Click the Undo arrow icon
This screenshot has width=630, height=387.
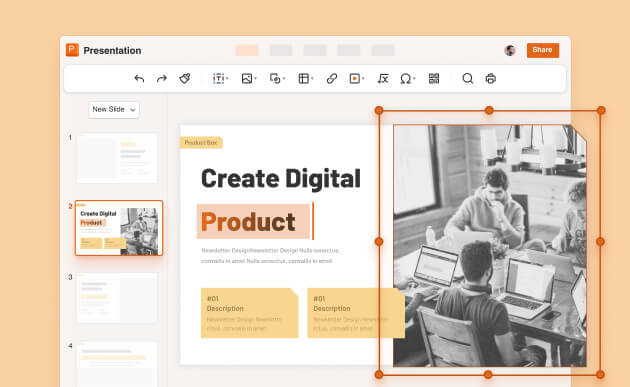(139, 78)
